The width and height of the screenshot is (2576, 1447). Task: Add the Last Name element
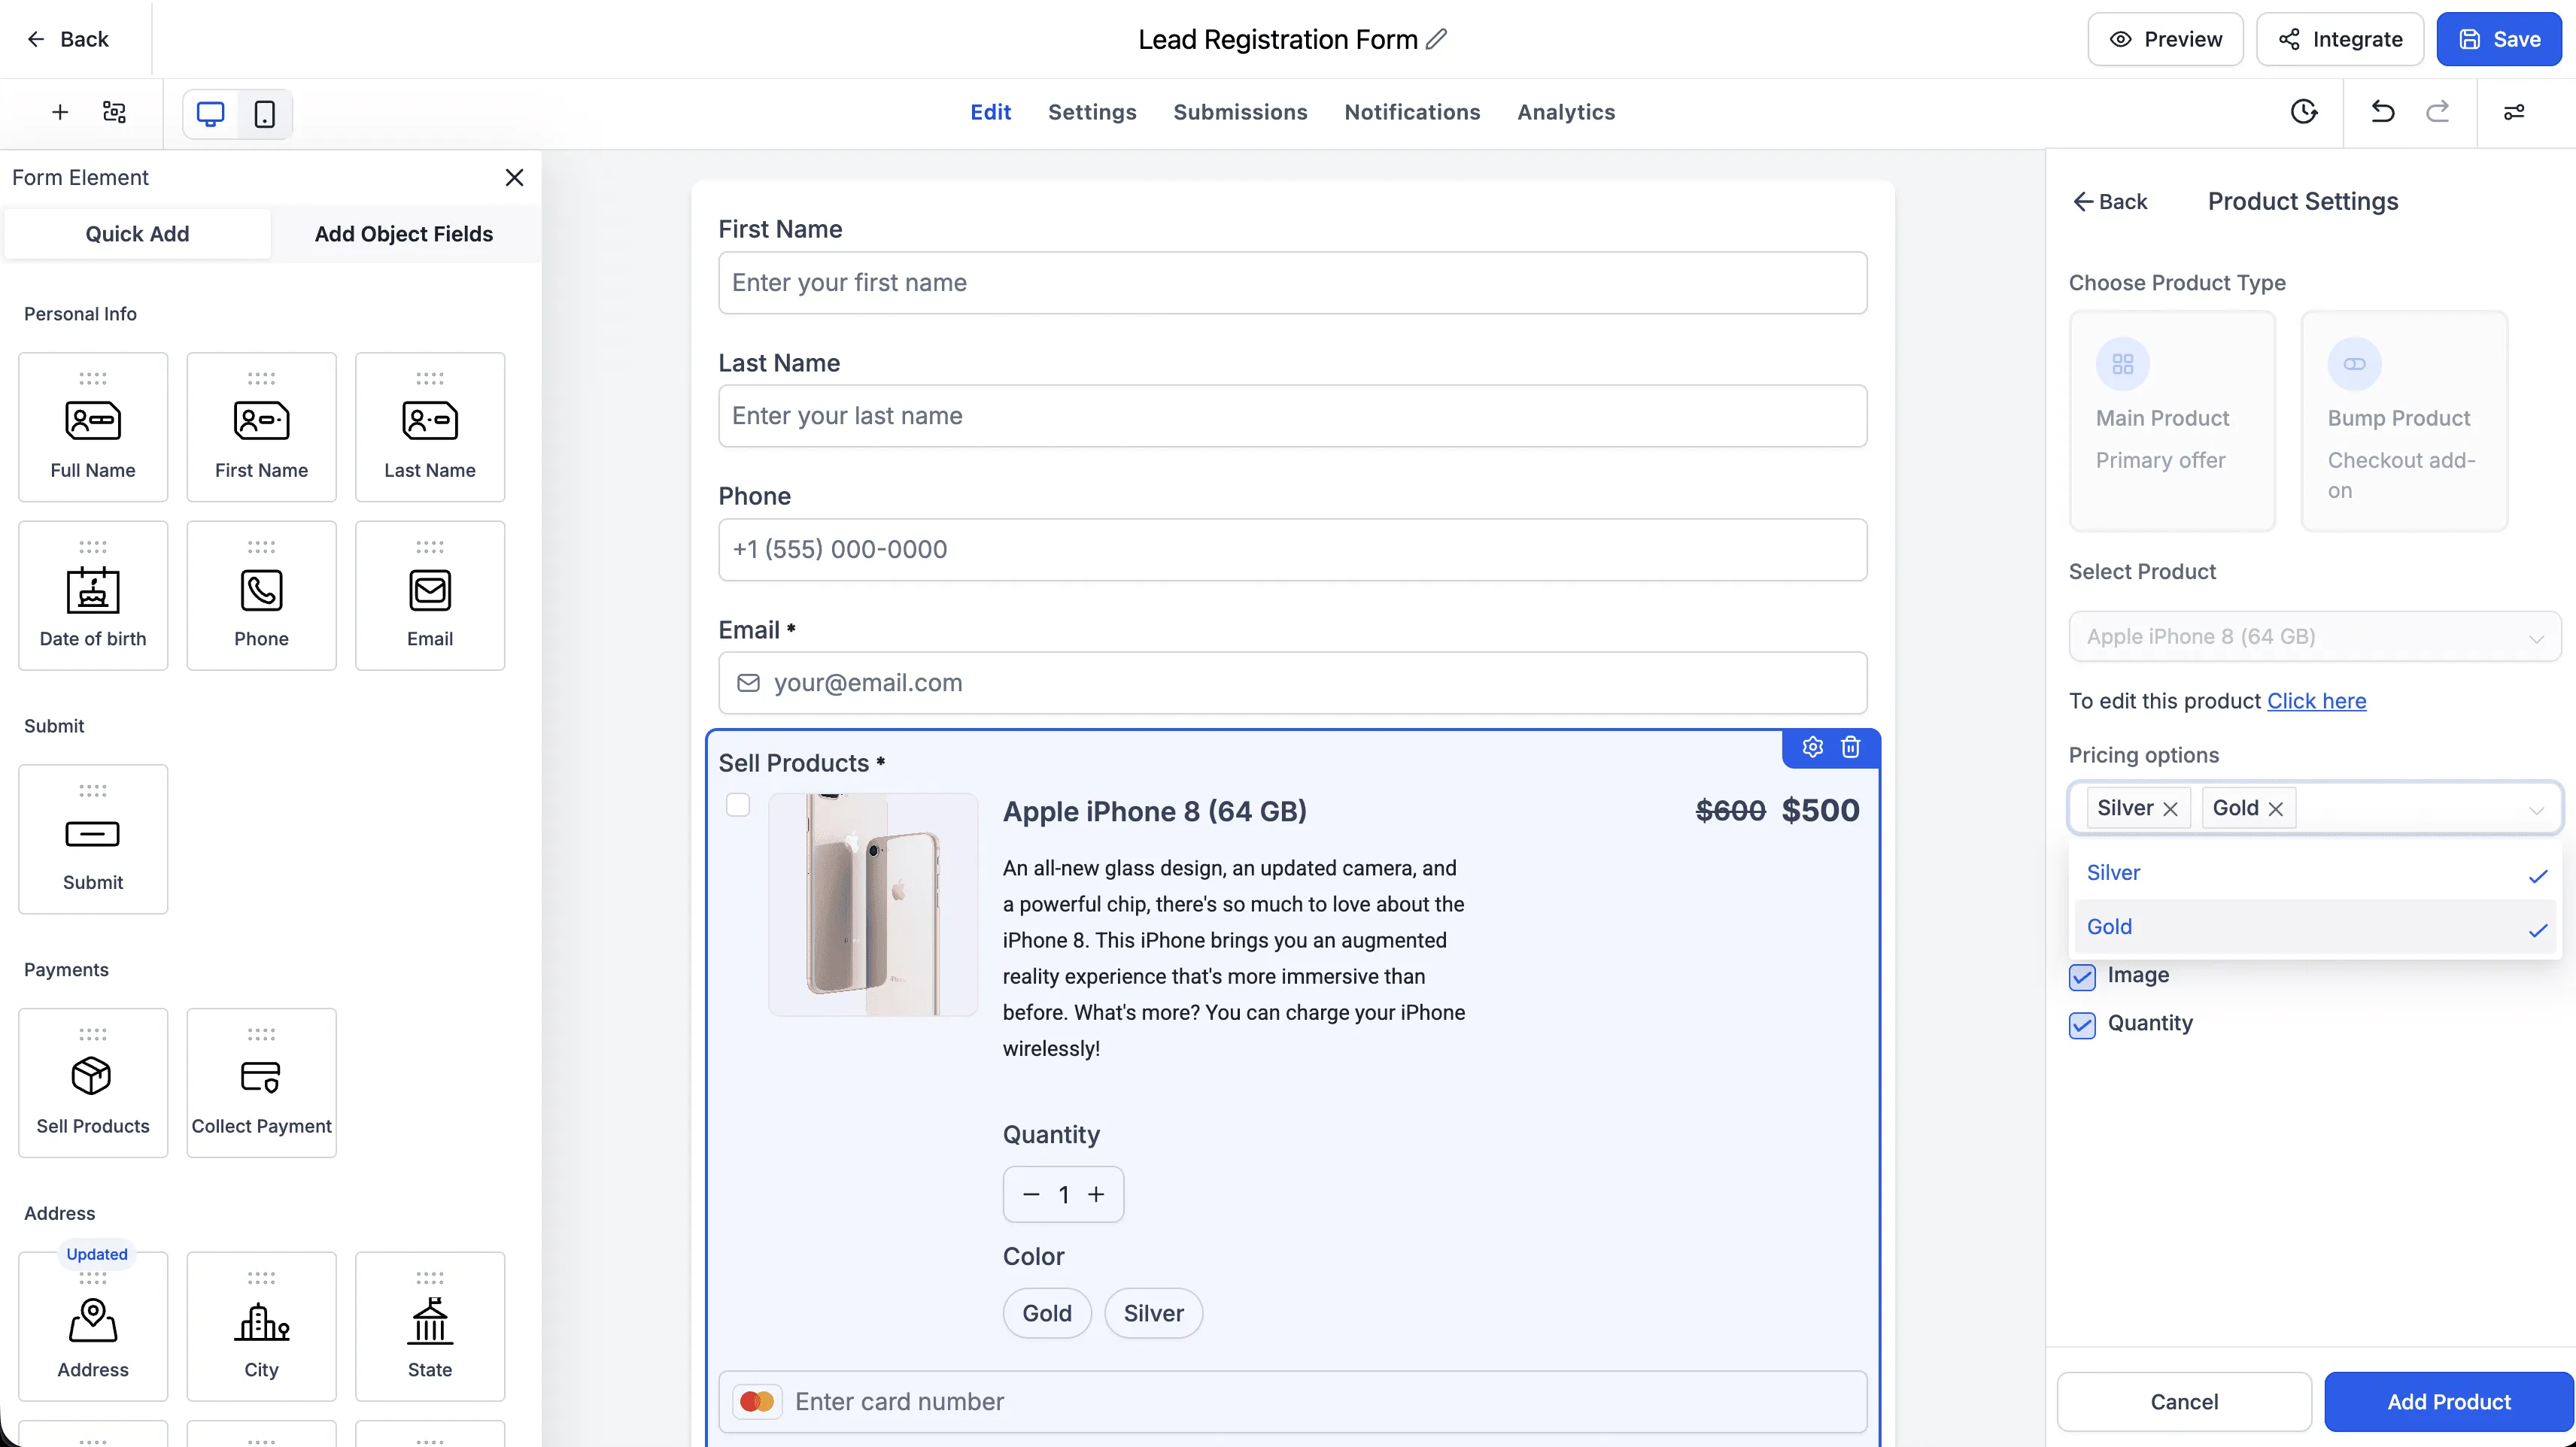click(430, 427)
